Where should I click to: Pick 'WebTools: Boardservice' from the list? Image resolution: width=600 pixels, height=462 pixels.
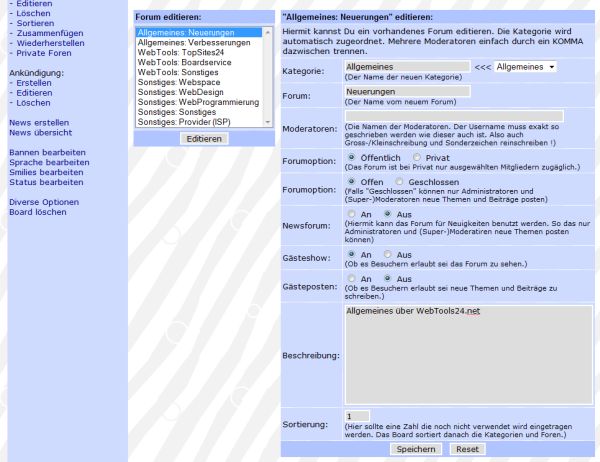tap(199, 62)
